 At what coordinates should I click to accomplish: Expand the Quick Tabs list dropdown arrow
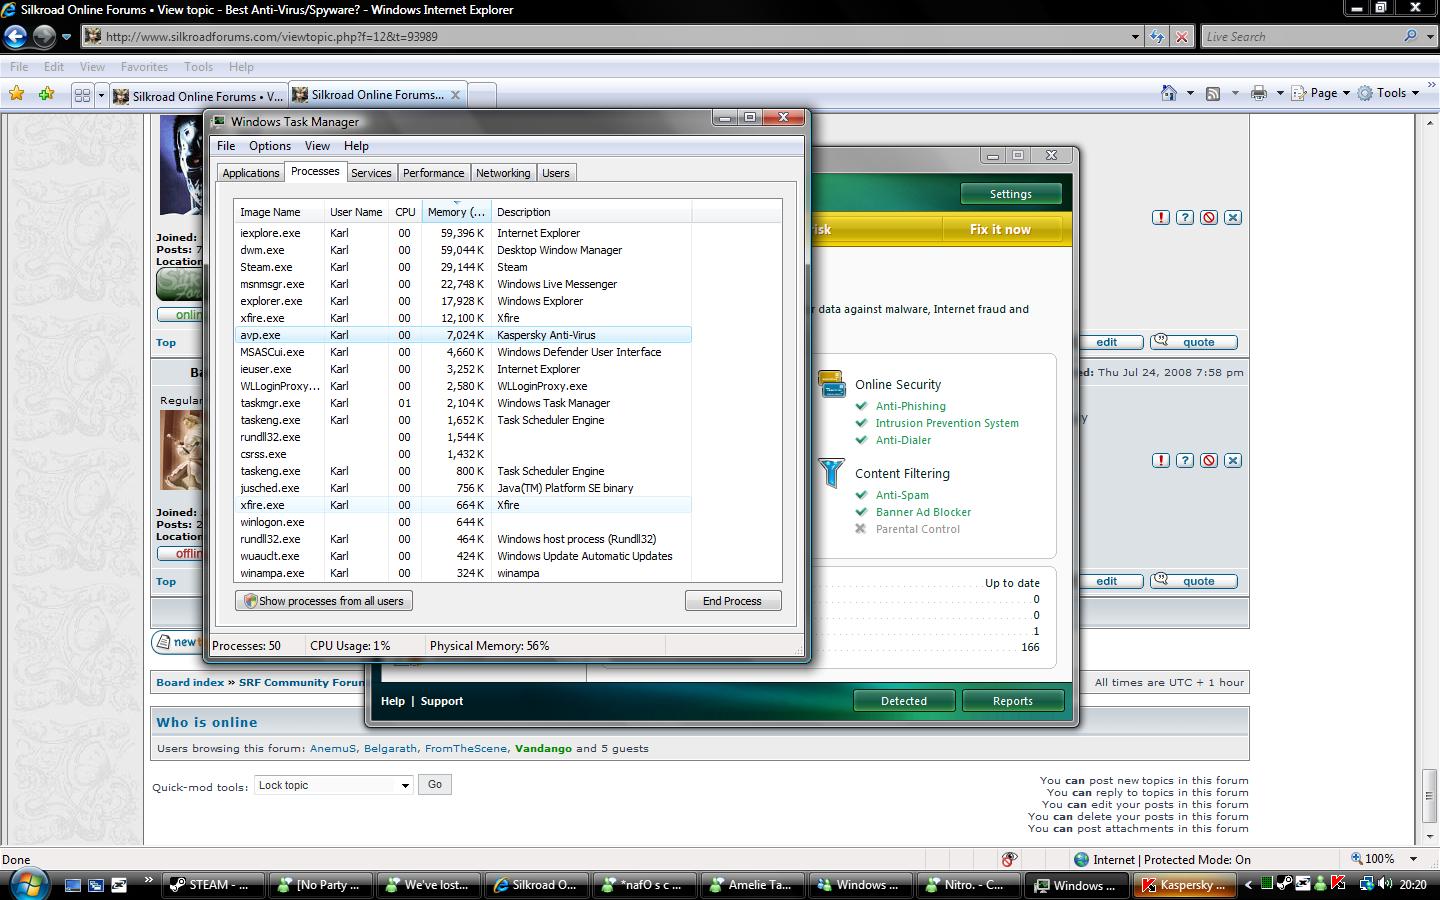point(101,95)
